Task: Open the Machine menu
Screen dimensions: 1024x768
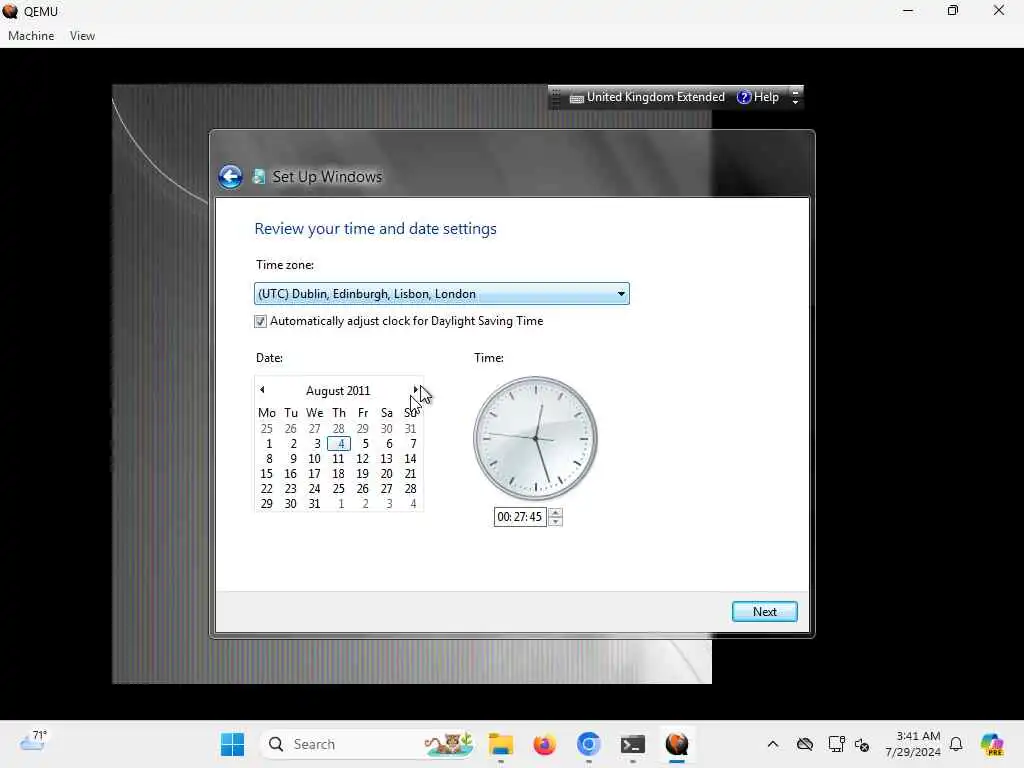Action: pyautogui.click(x=31, y=36)
